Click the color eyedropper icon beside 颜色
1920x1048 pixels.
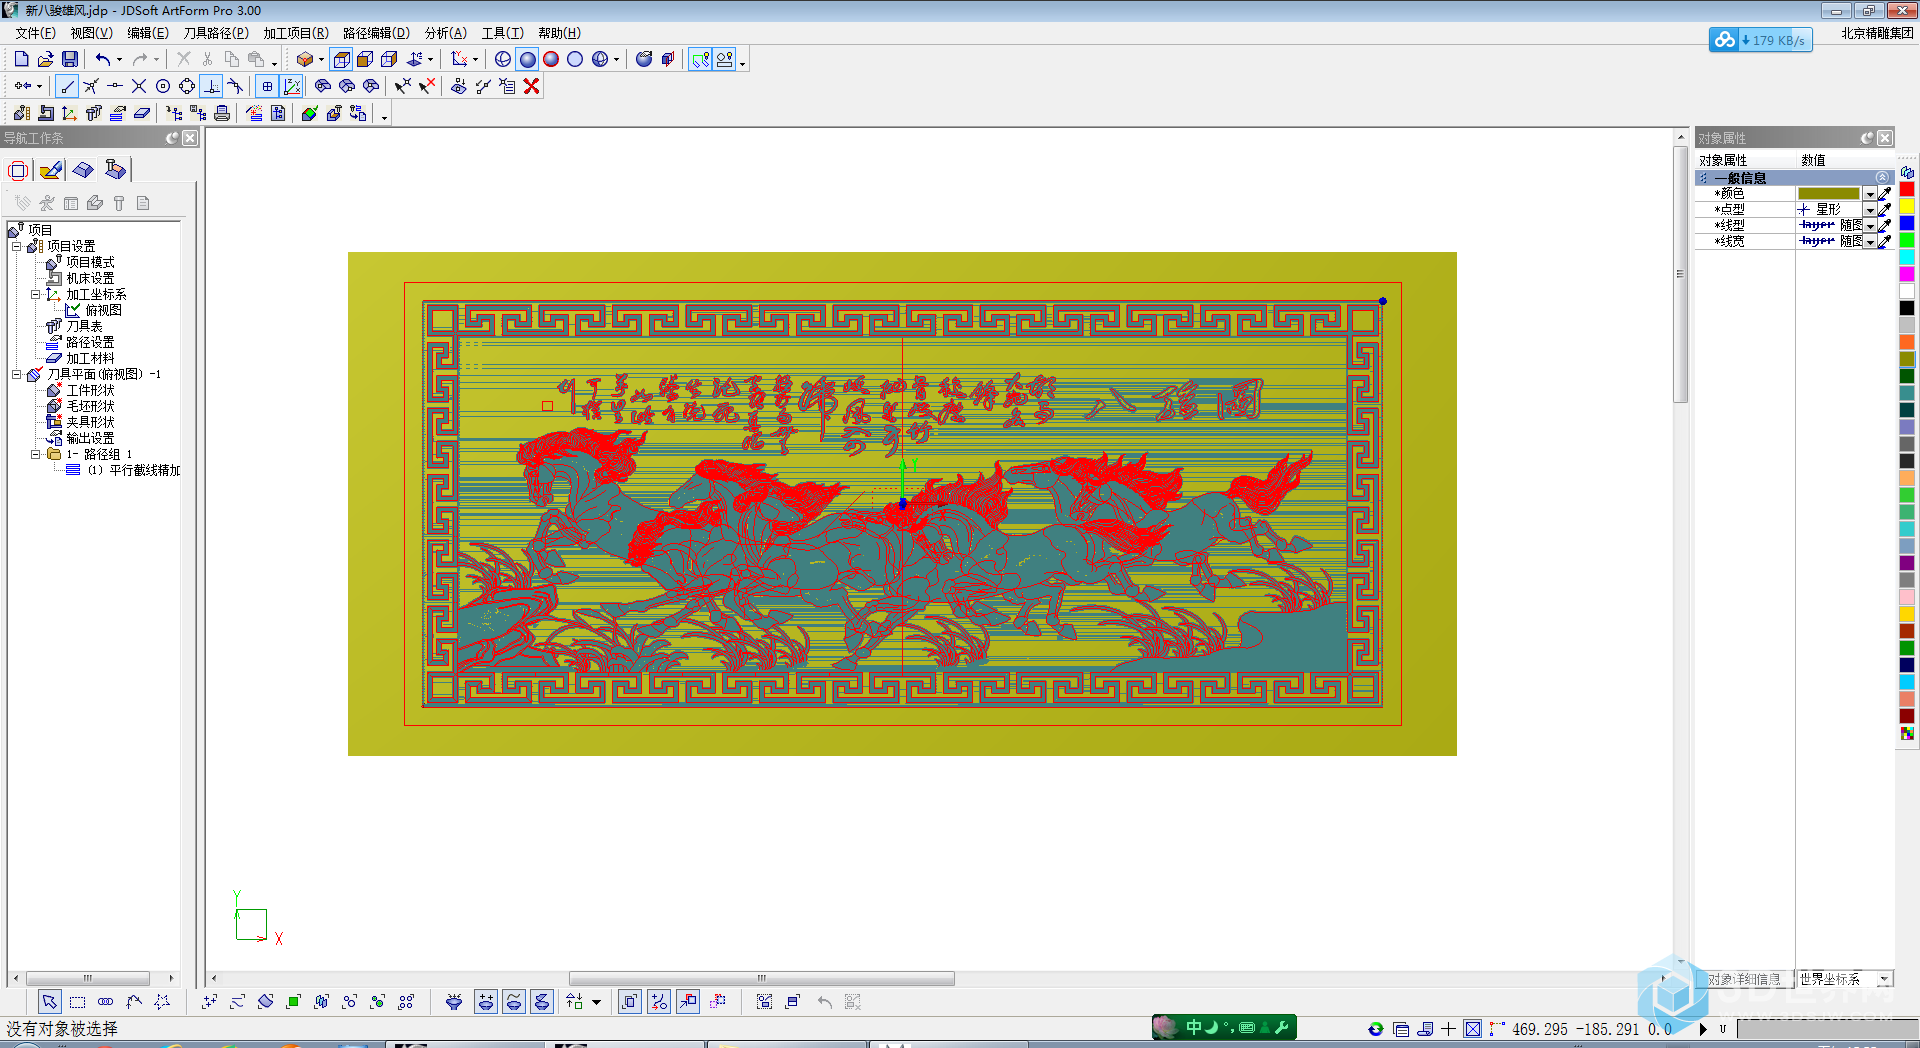point(1884,194)
